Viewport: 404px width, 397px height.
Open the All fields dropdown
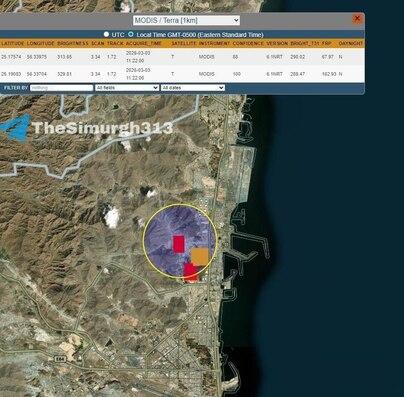(x=127, y=88)
